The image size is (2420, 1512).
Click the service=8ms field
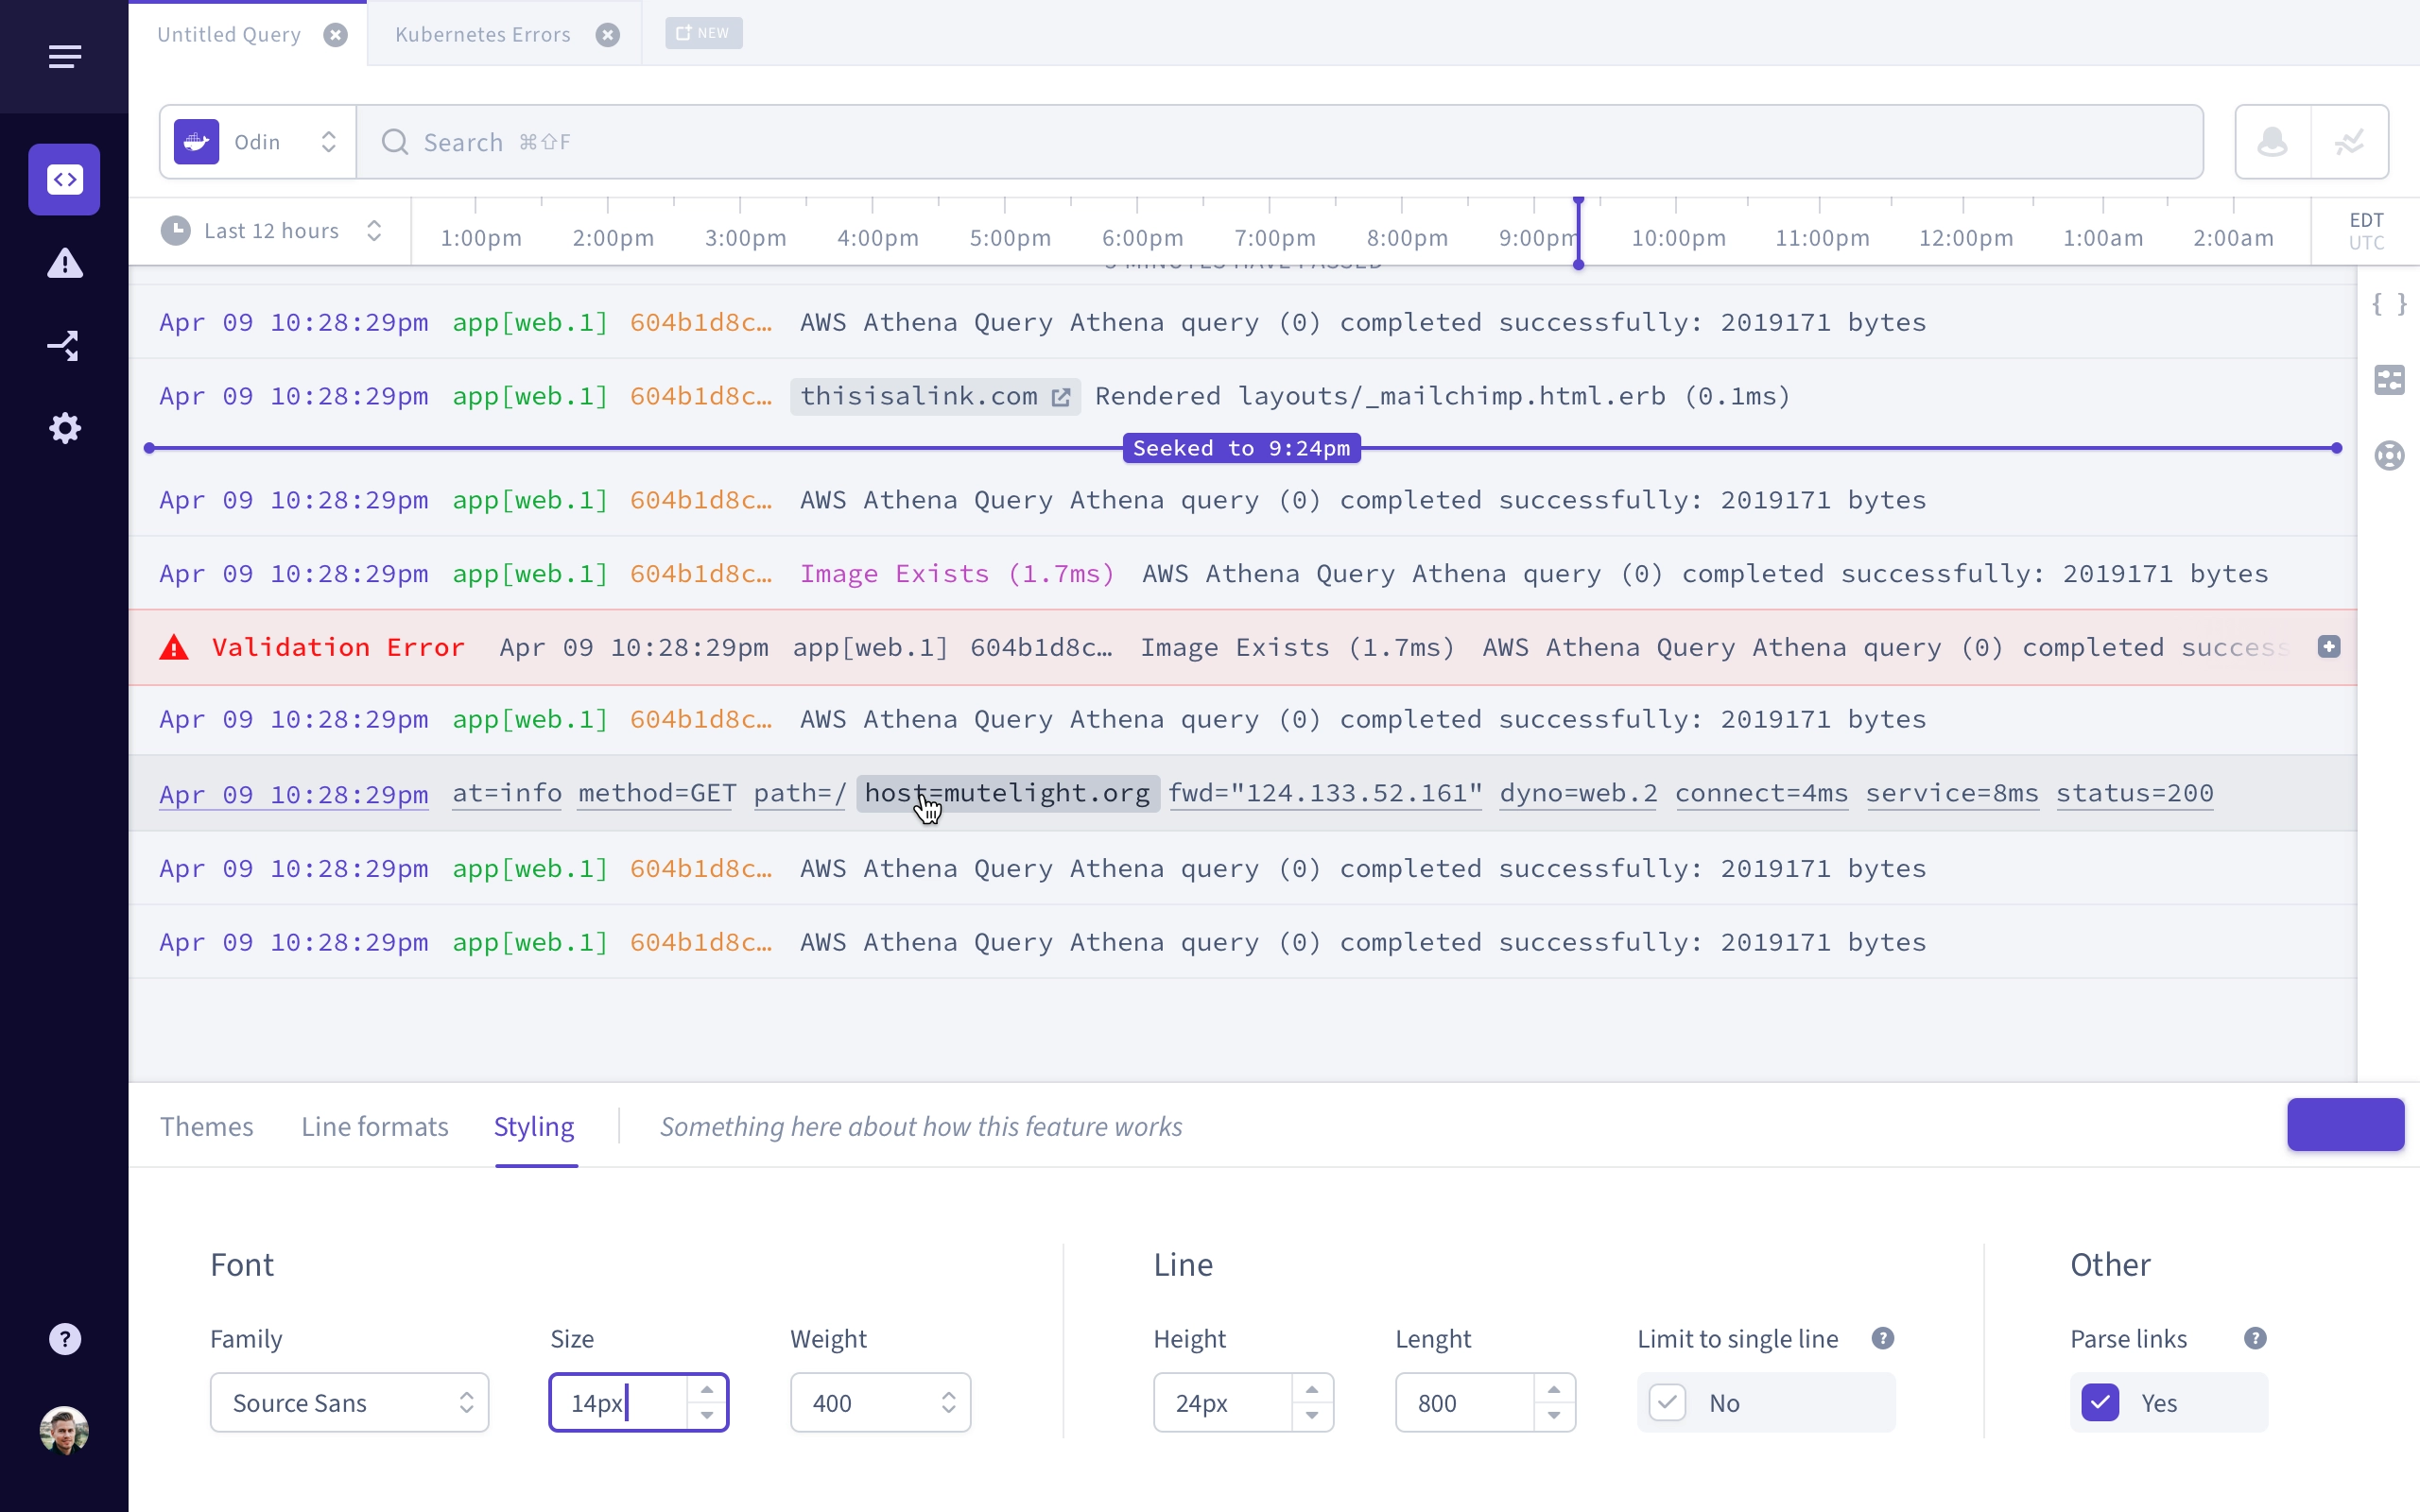1952,793
